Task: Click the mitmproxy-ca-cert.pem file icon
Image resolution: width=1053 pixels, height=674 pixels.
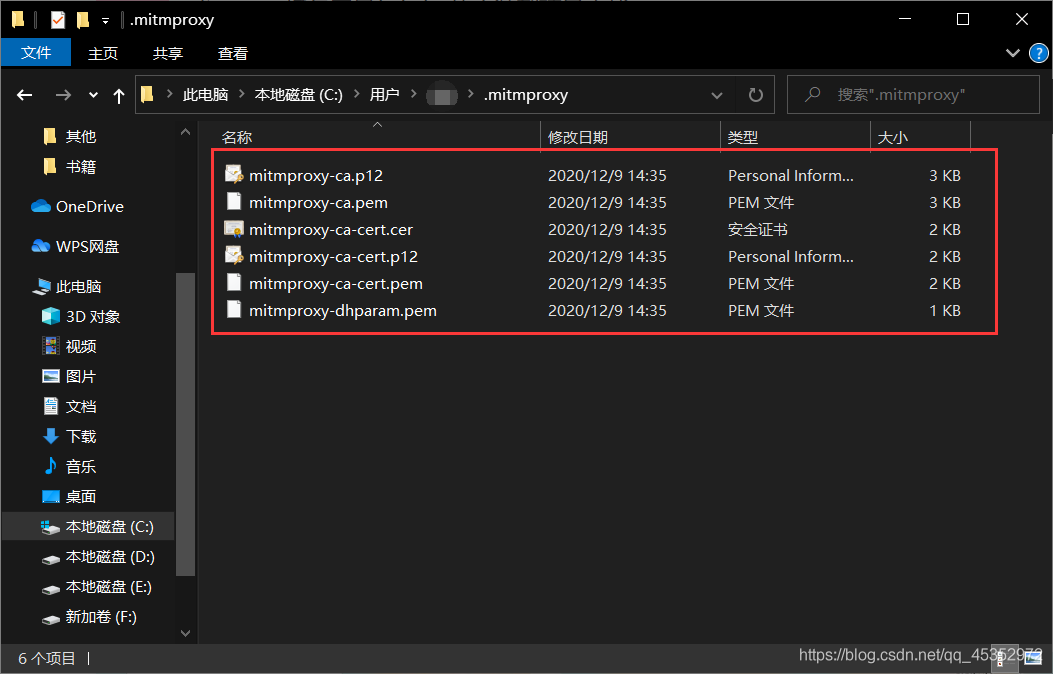Action: 234,283
